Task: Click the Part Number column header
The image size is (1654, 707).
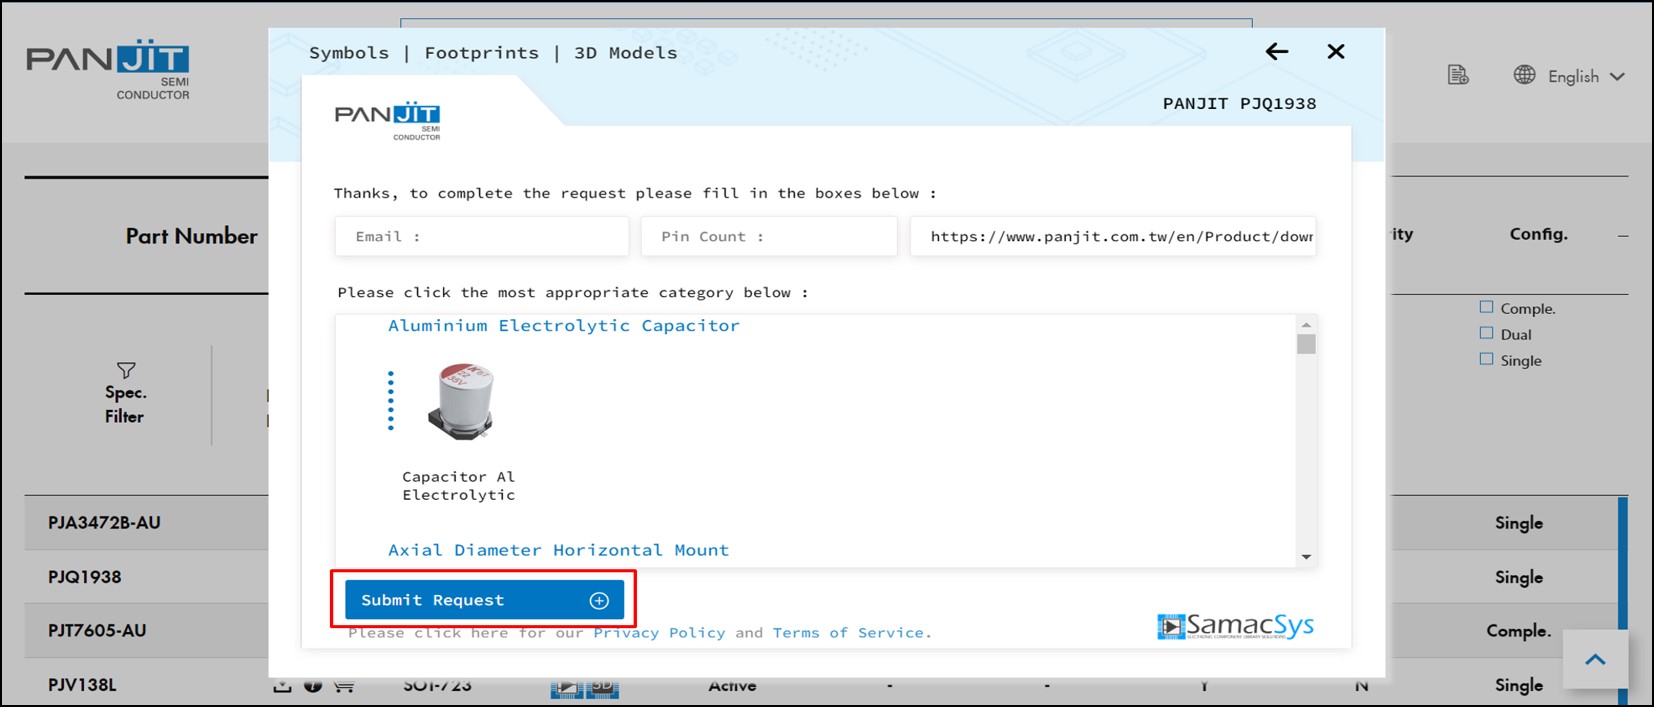Action: click(x=191, y=236)
